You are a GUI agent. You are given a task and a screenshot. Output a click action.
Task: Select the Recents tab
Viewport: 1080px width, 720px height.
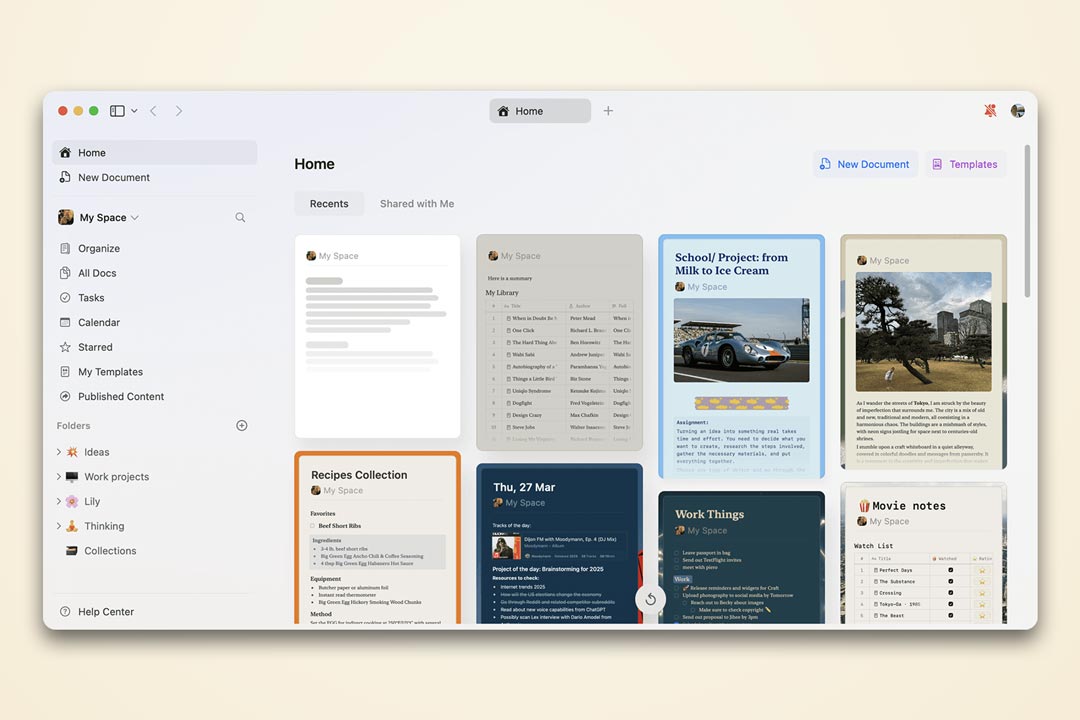point(329,203)
